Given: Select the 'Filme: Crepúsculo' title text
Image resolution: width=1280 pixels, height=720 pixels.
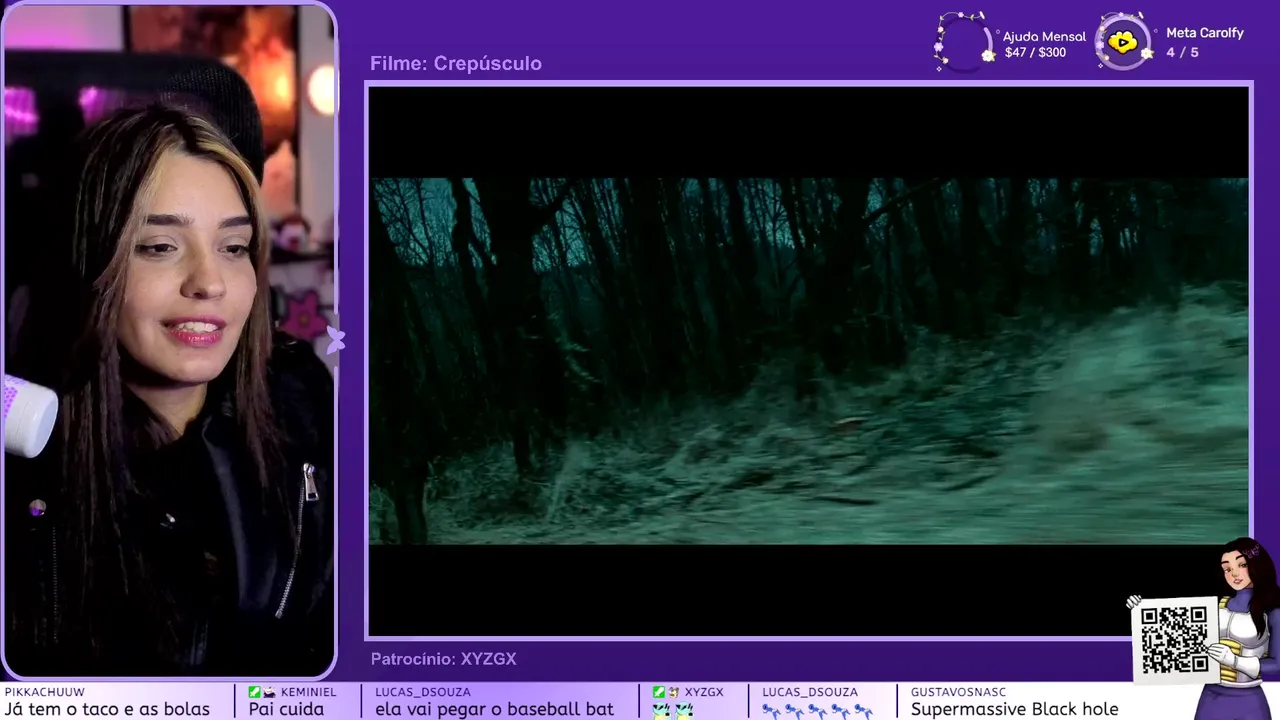Looking at the screenshot, I should pyautogui.click(x=456, y=63).
